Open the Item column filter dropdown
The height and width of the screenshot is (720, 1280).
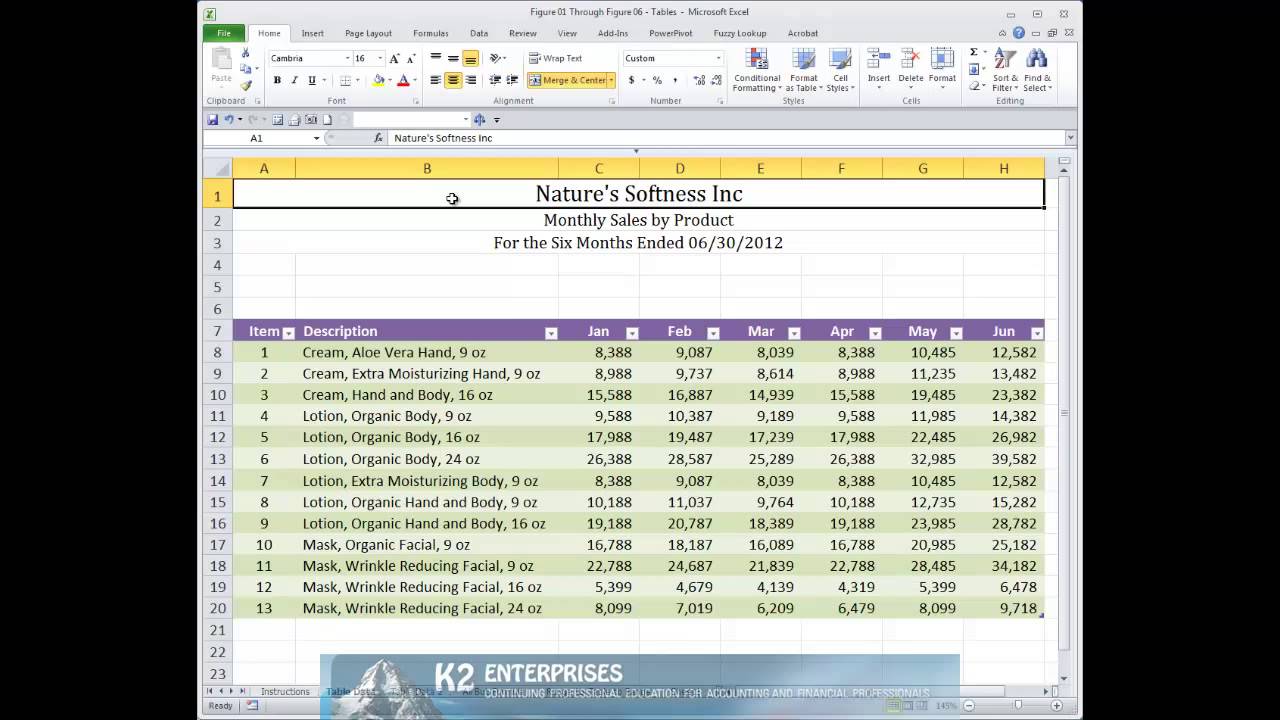coord(289,333)
